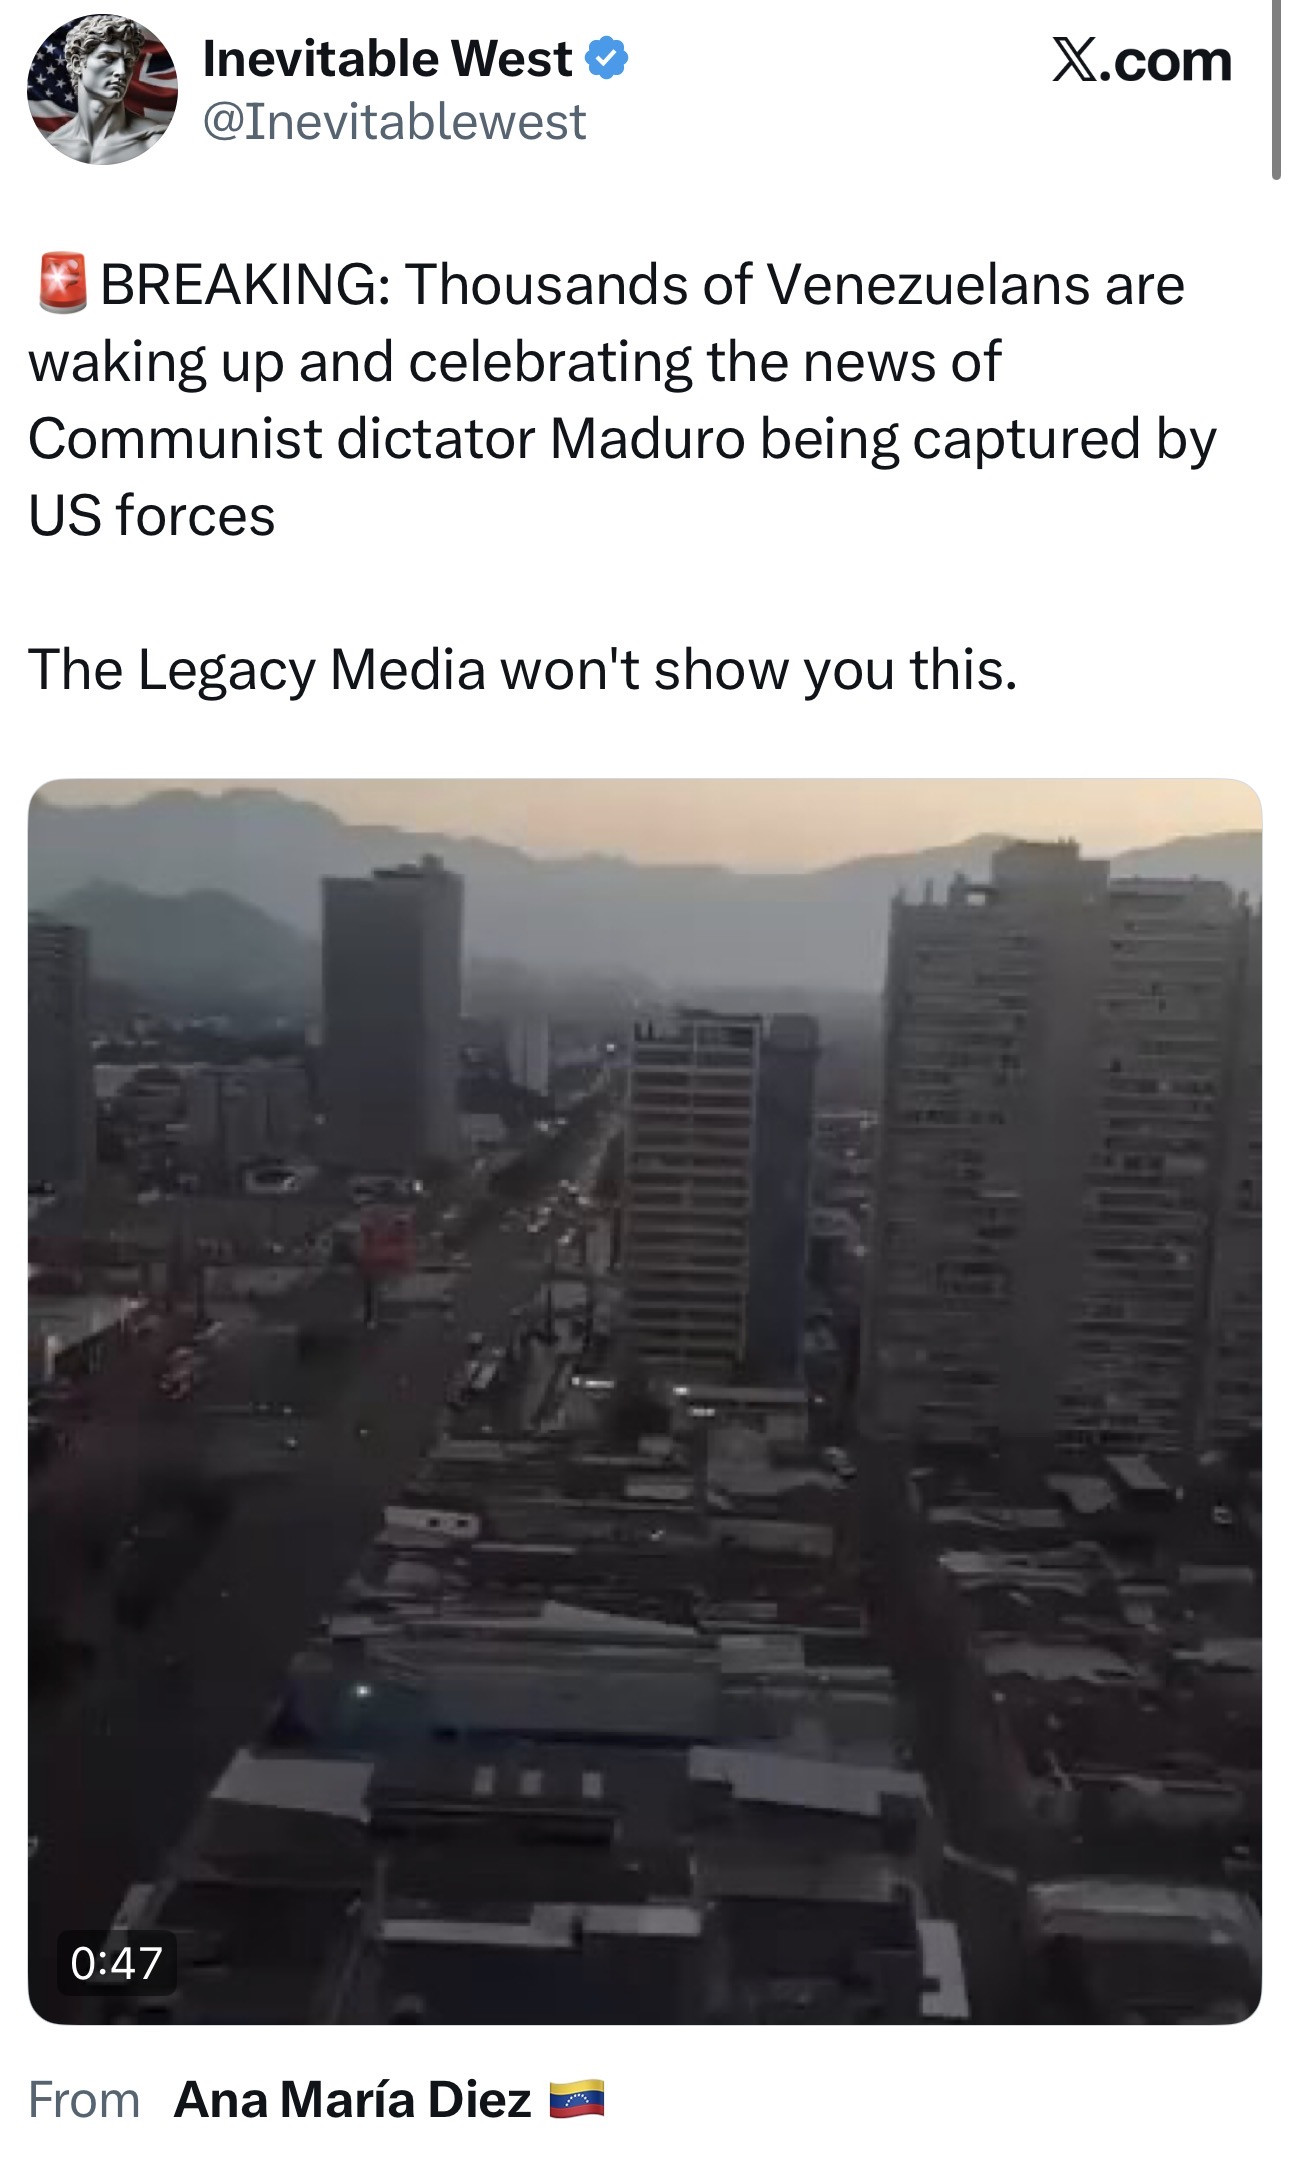Click the Venezuelan flag emoji
The height and width of the screenshot is (2183, 1290).
tap(577, 2099)
